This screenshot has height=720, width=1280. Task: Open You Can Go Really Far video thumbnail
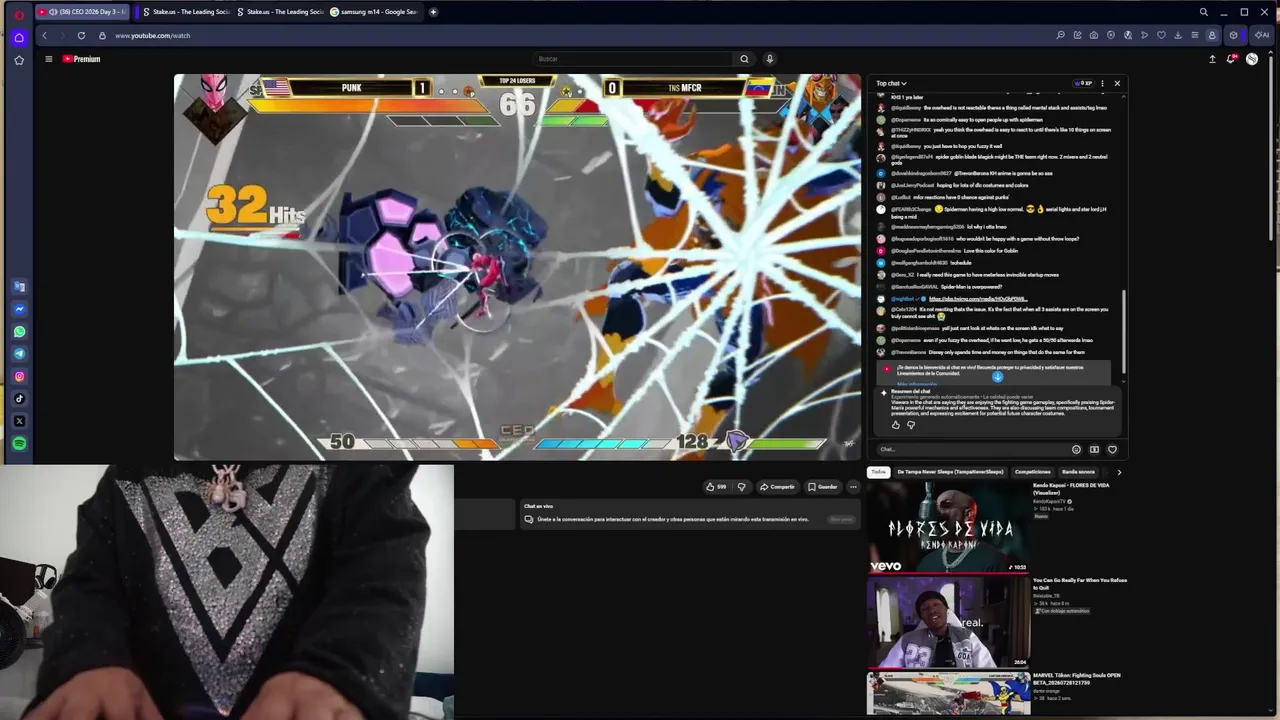pyautogui.click(x=949, y=622)
